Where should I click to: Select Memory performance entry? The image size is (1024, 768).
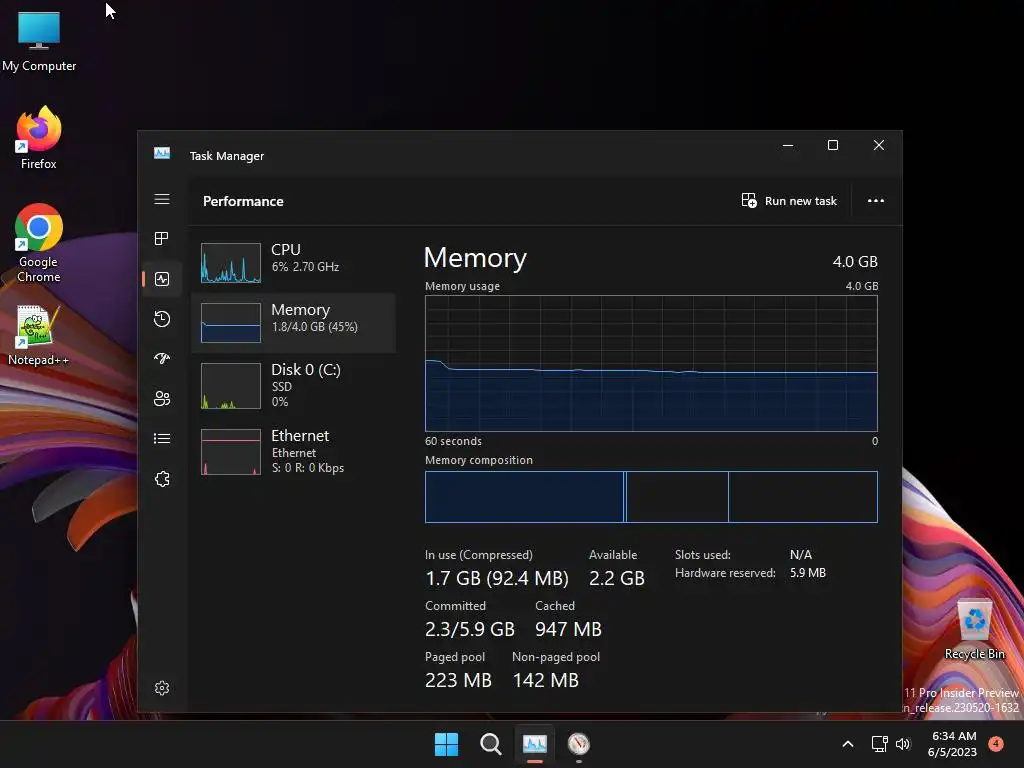tap(293, 323)
